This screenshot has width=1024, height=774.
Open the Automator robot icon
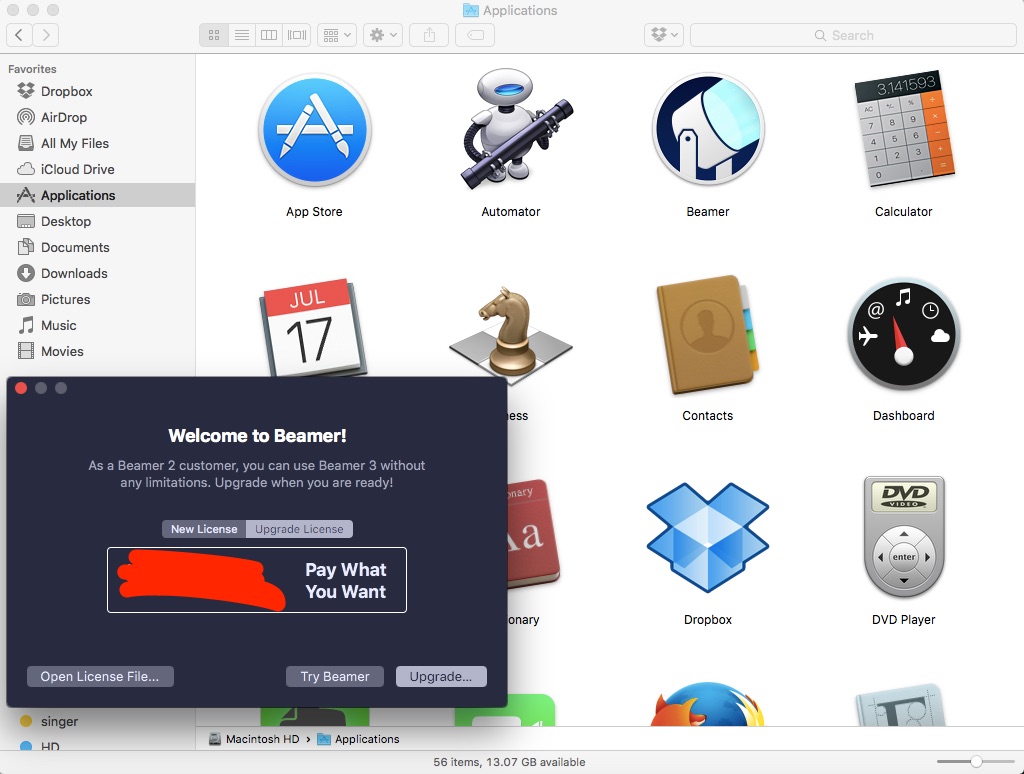click(x=516, y=129)
